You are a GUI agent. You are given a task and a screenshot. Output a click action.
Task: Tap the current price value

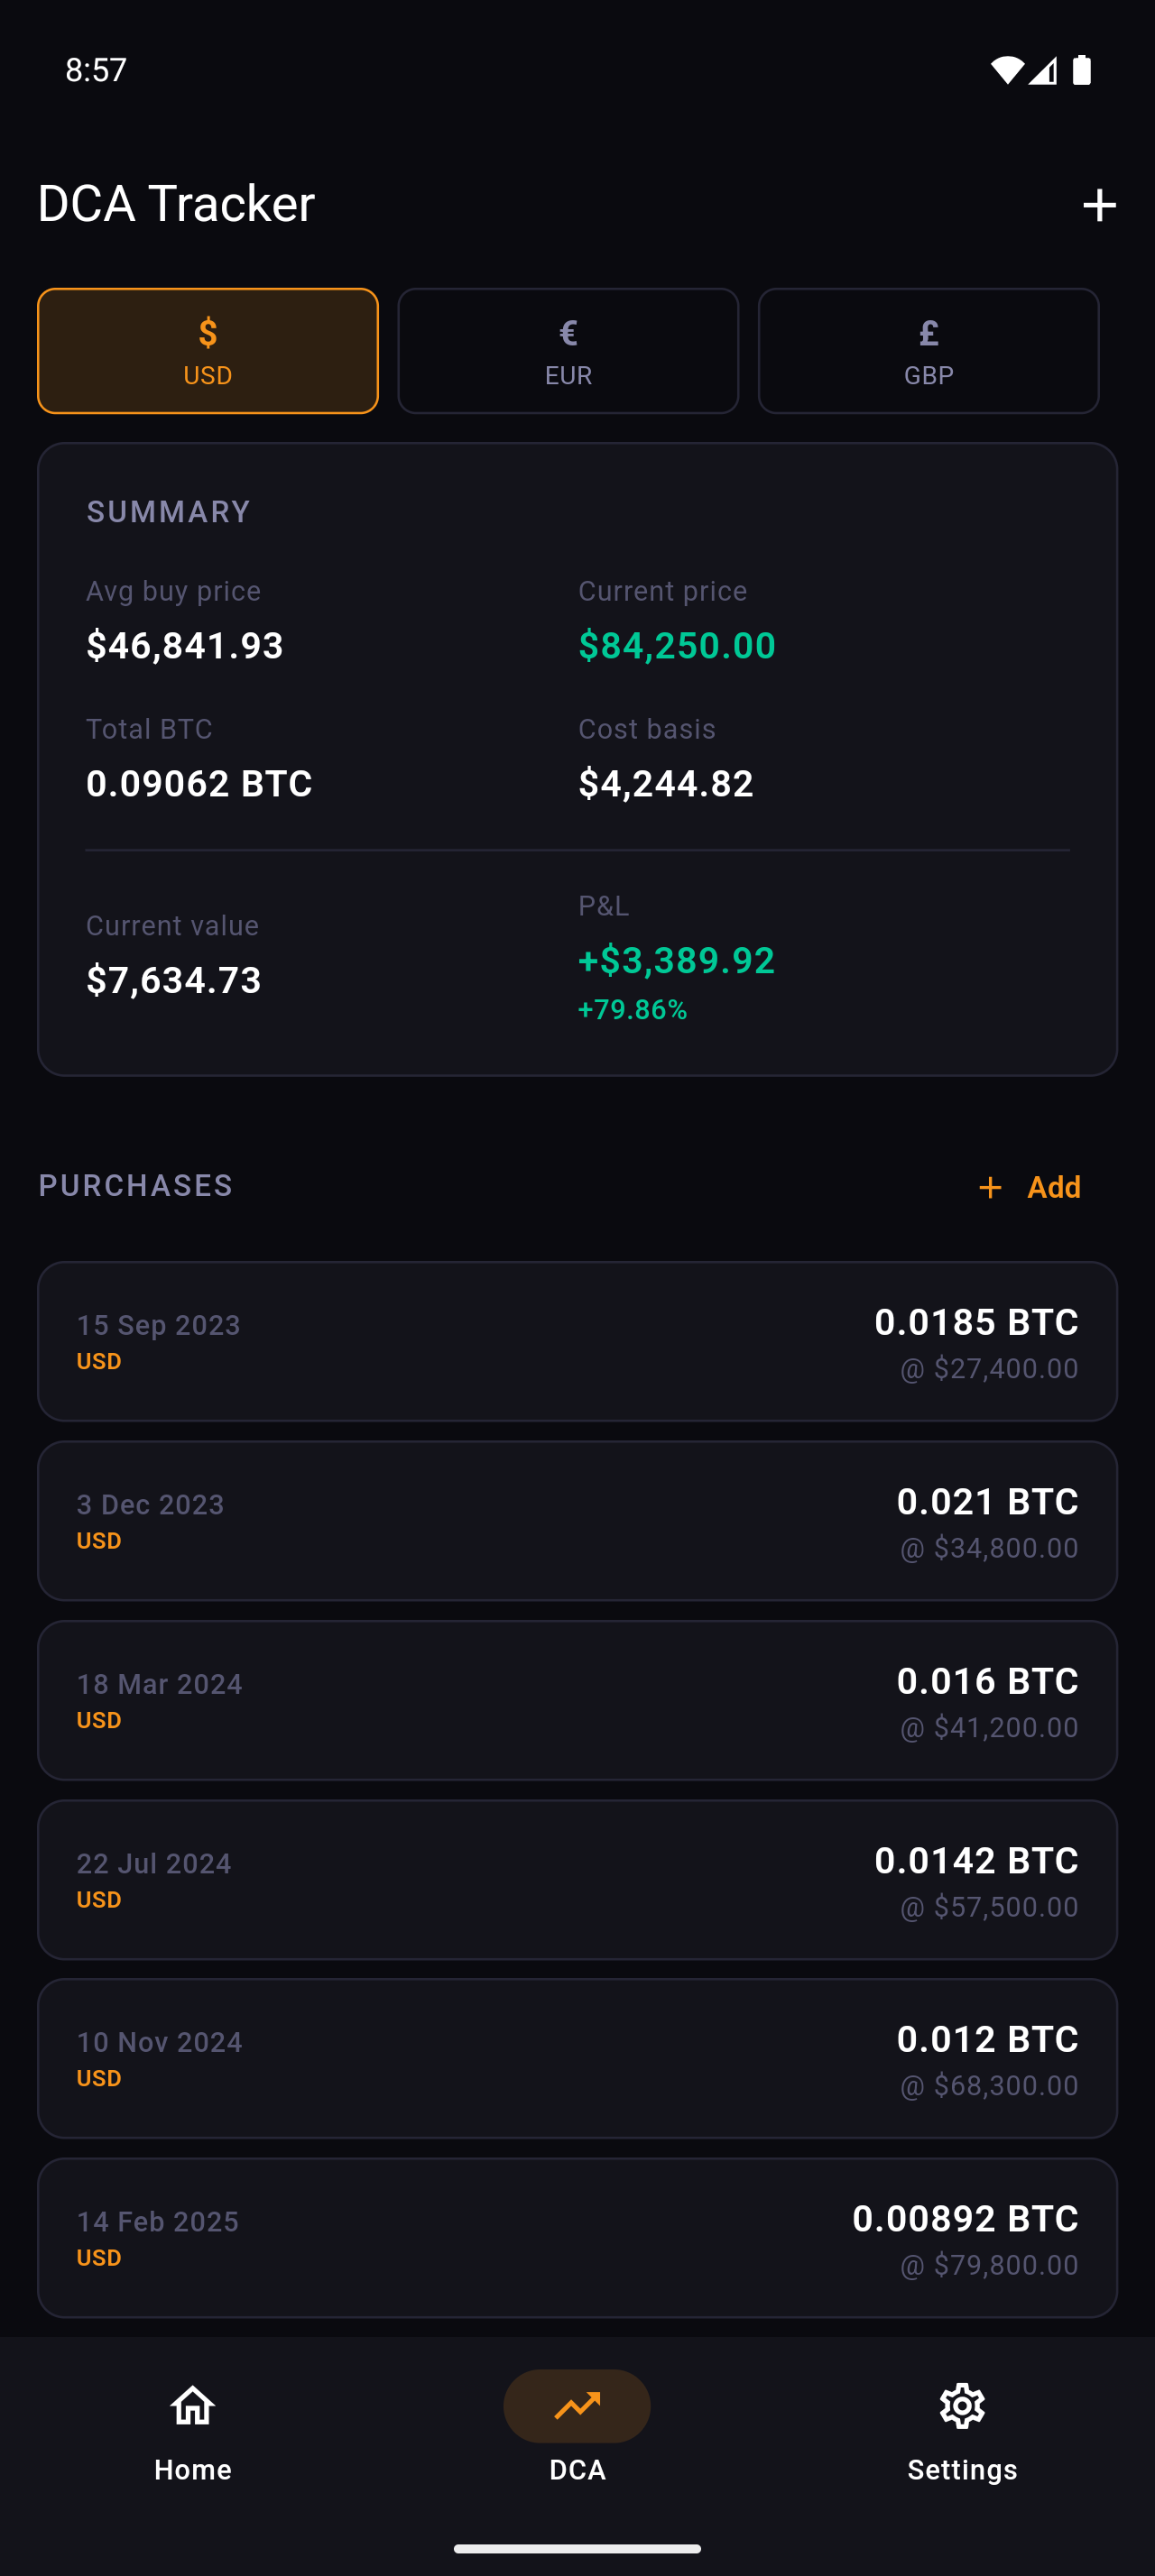(677, 645)
